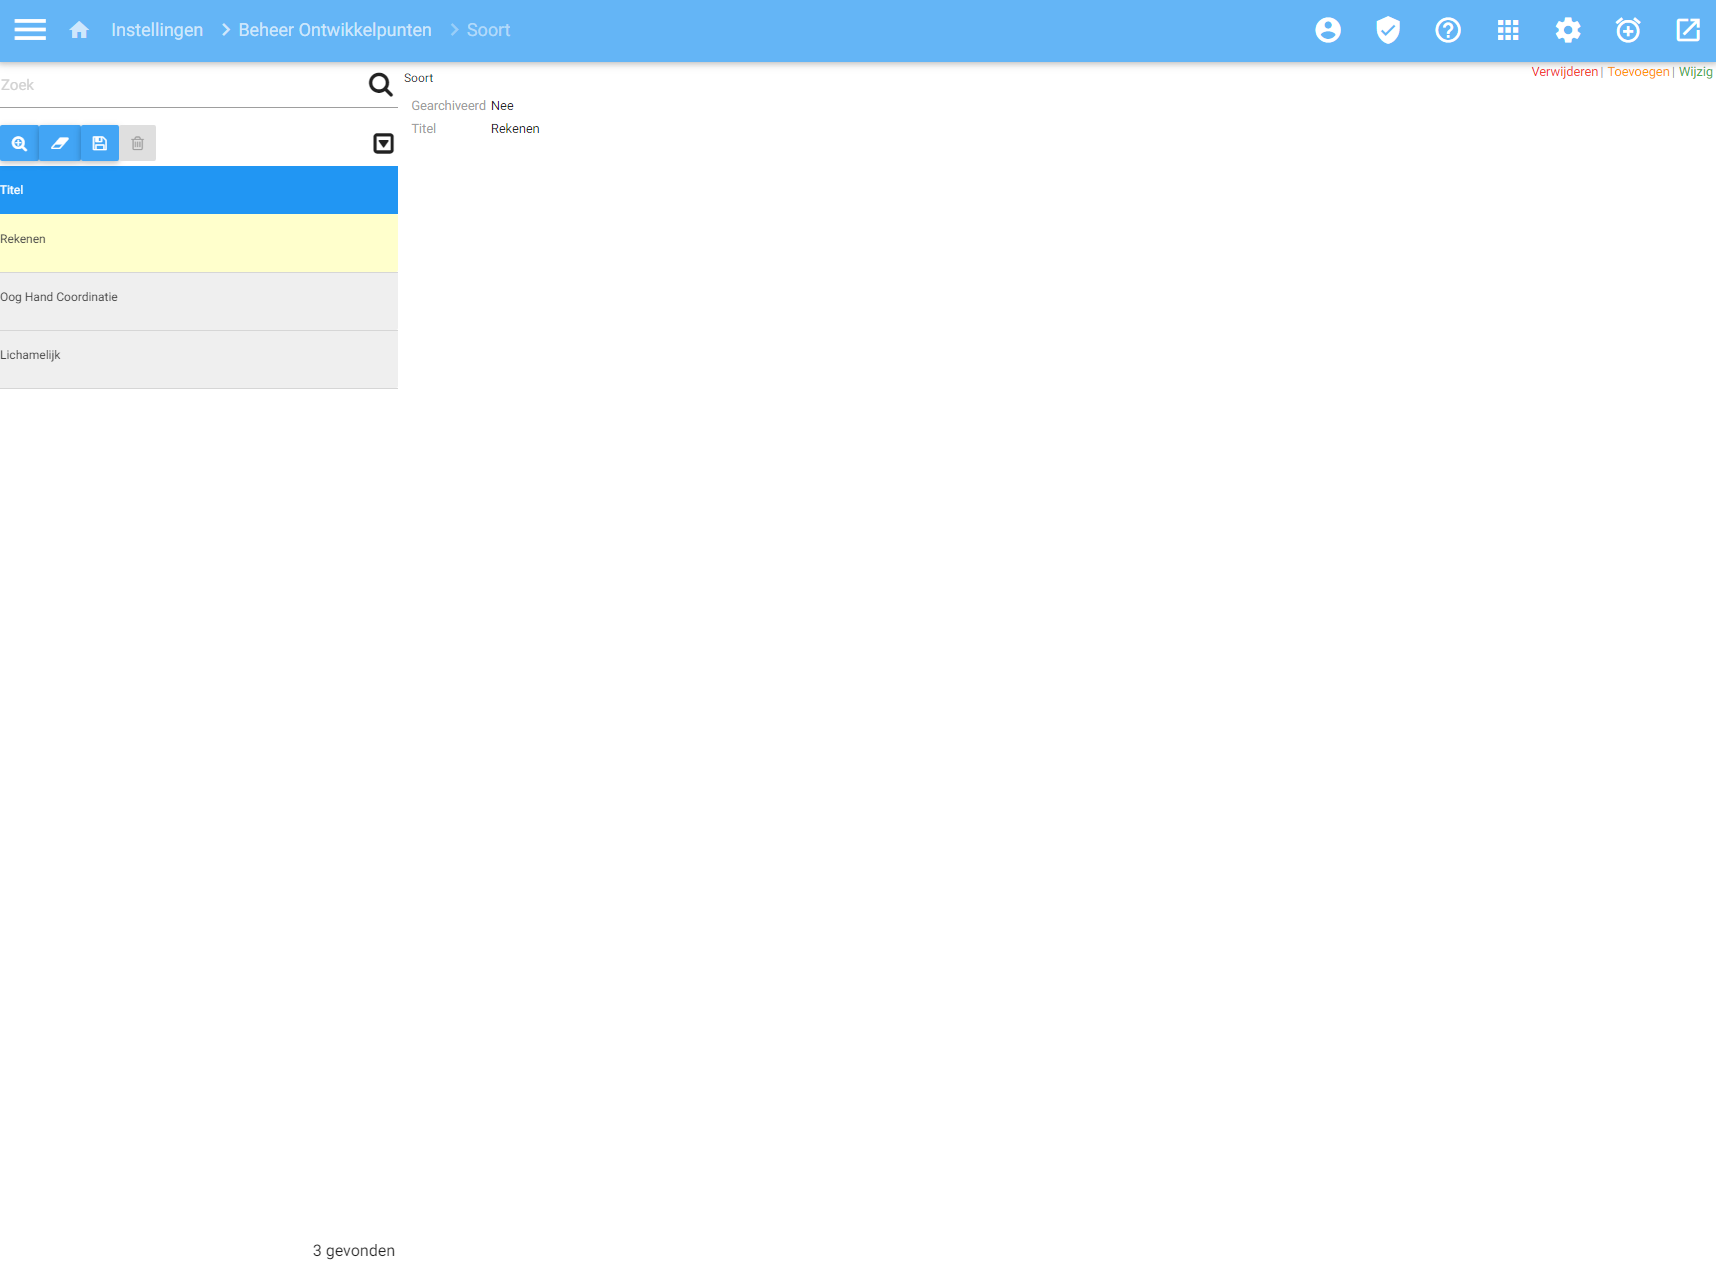Open the hamburger menu
Image resolution: width=1716 pixels, height=1276 pixels.
point(30,30)
